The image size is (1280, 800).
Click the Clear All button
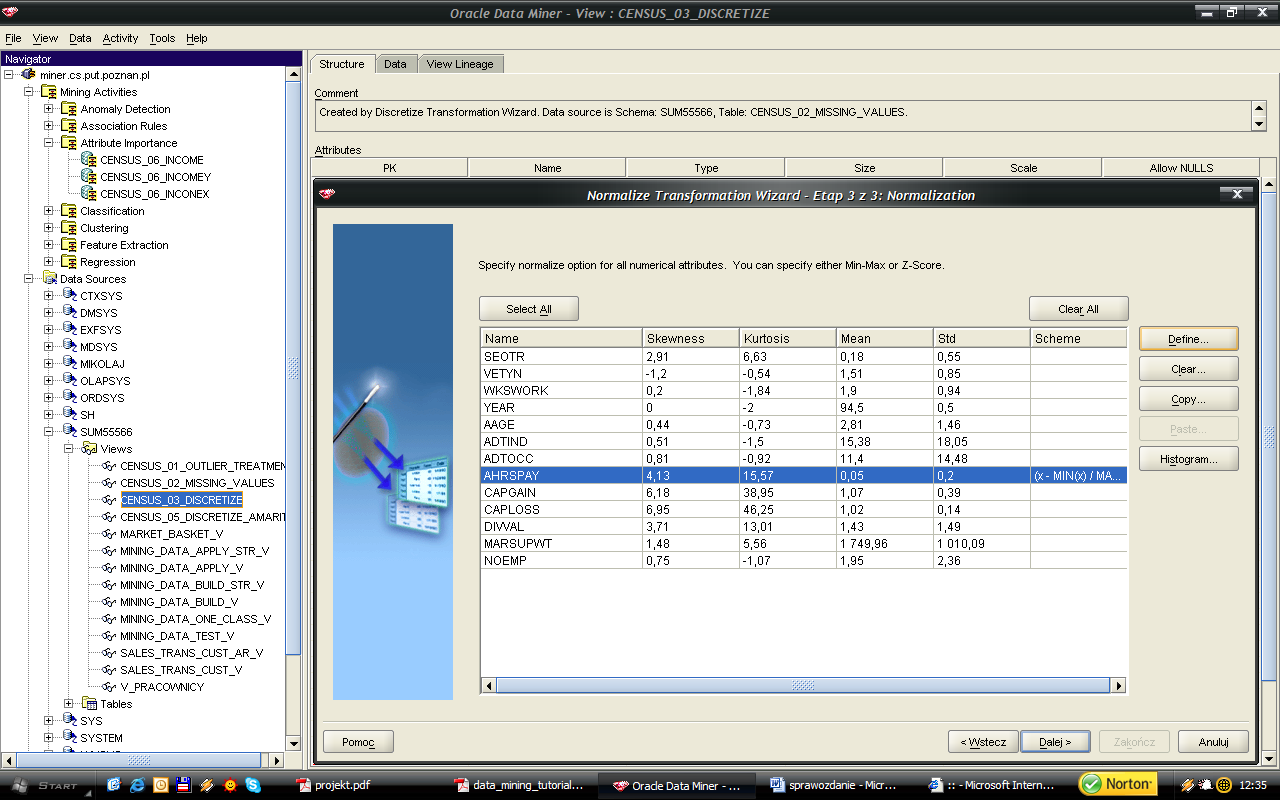pos(1079,309)
